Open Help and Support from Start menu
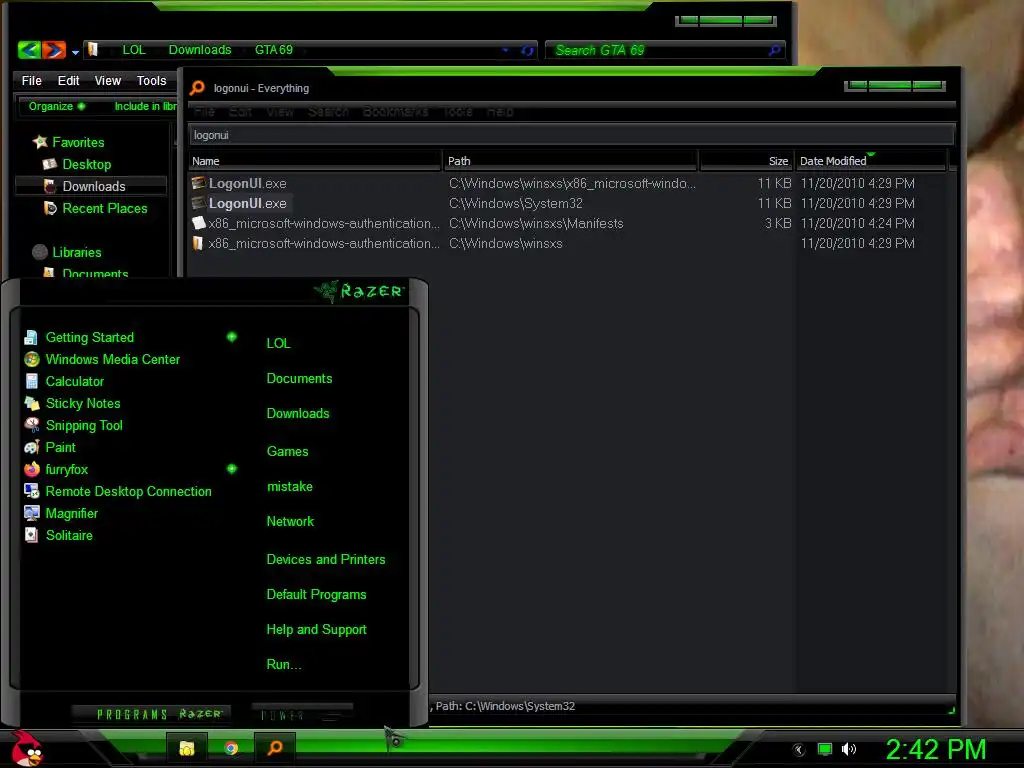 [316, 630]
